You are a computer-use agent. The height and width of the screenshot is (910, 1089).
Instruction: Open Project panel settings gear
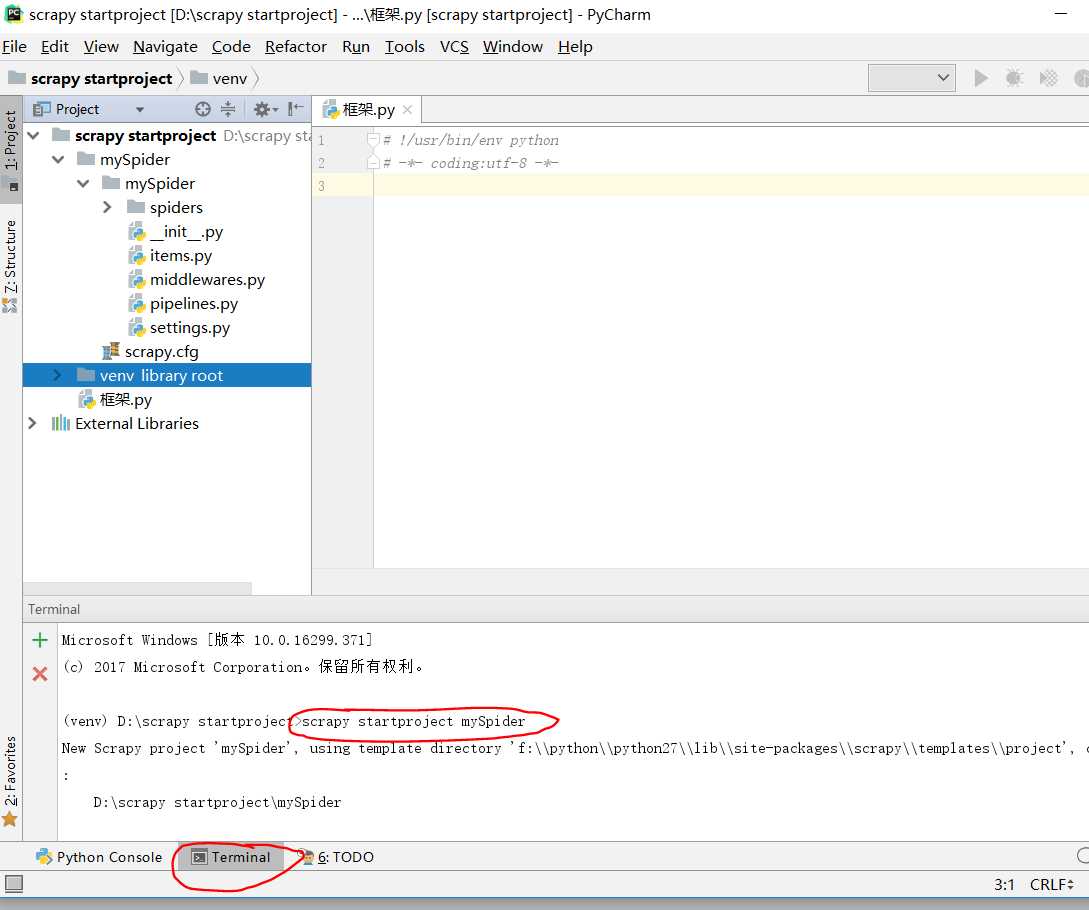(265, 109)
